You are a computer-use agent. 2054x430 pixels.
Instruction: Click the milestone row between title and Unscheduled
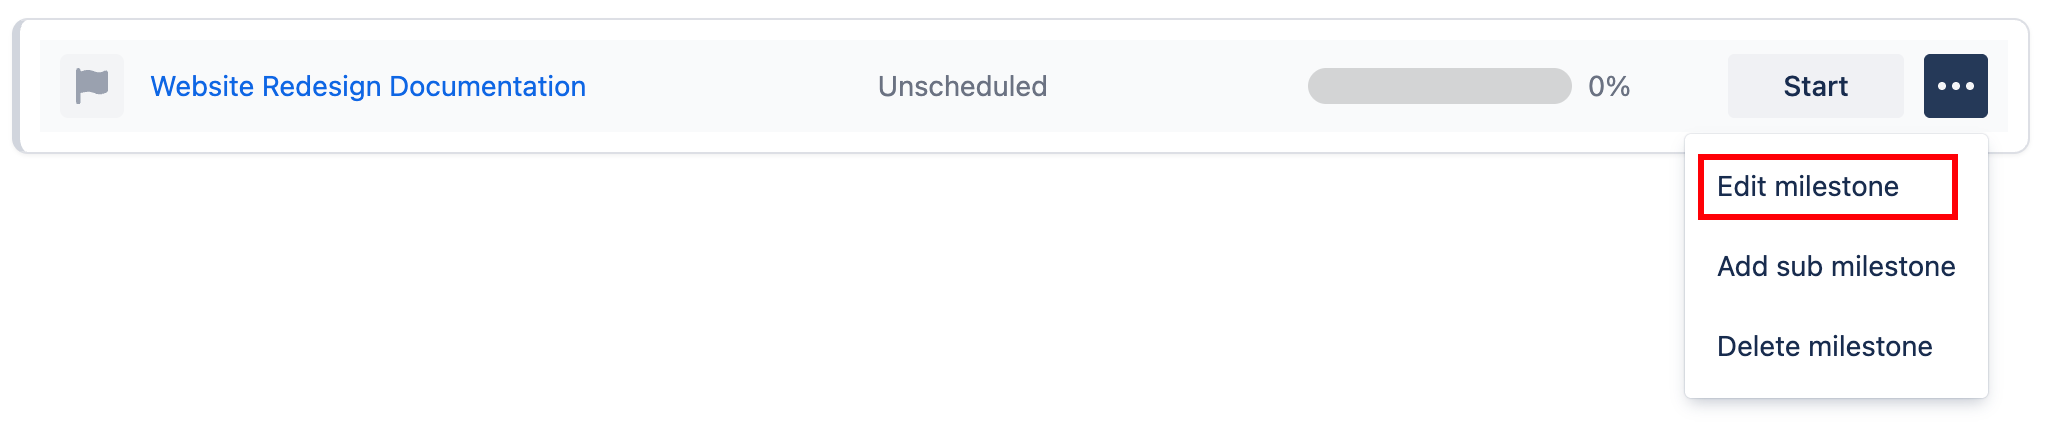coord(730,86)
